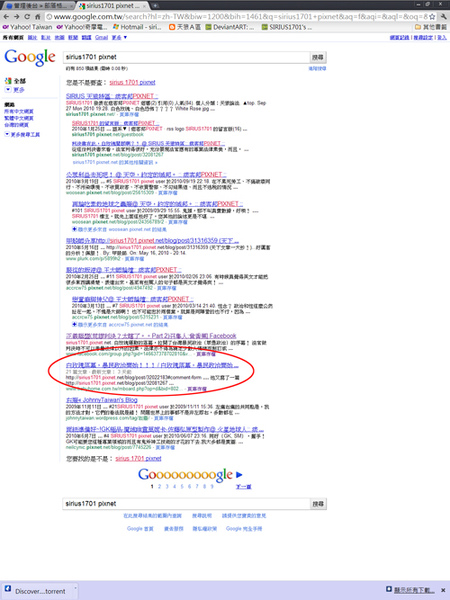Open 登入 sign-in link at top right
450x600 pixels.
coord(442,38)
